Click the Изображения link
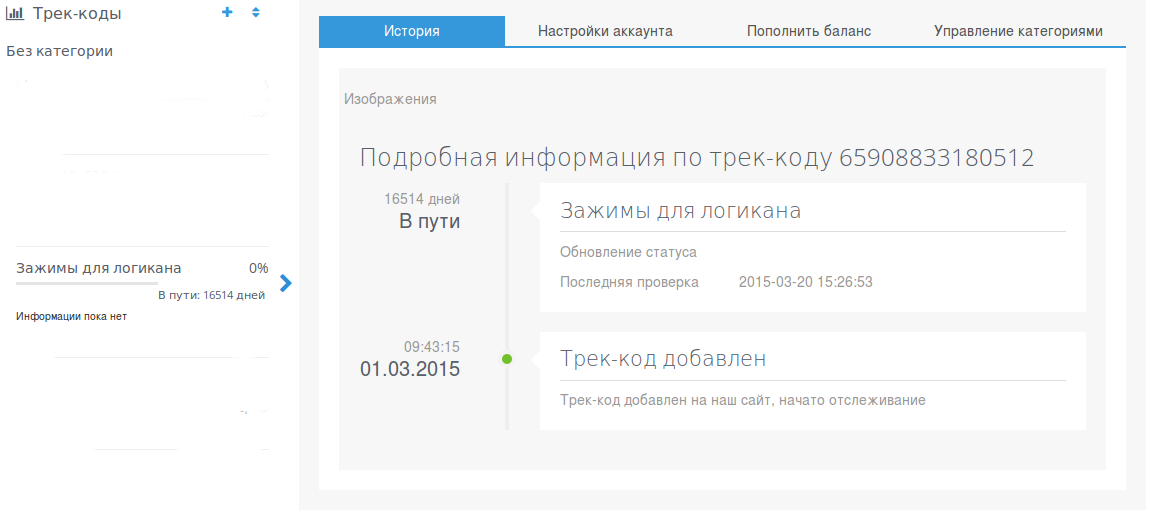 390,99
